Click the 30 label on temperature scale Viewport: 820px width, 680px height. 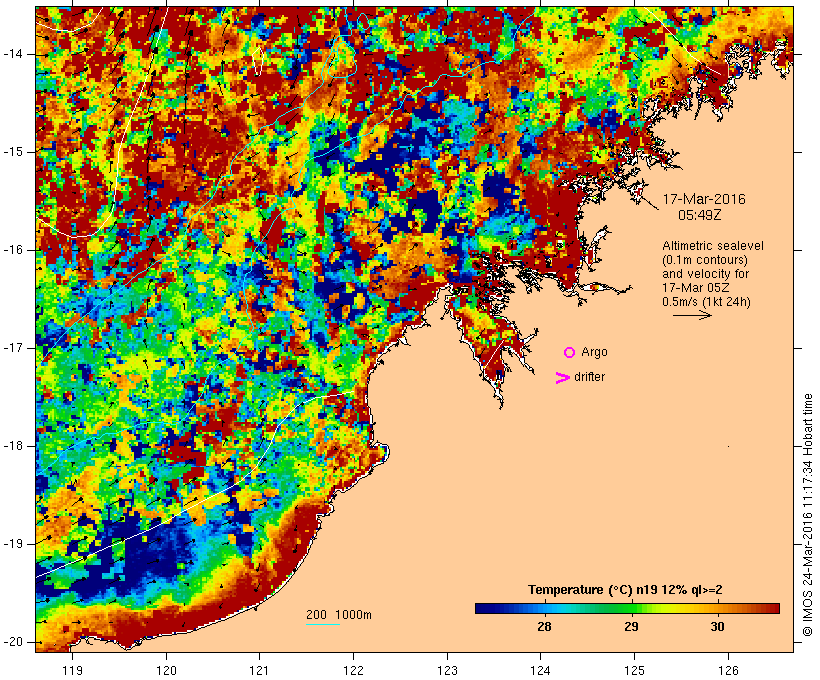point(718,626)
